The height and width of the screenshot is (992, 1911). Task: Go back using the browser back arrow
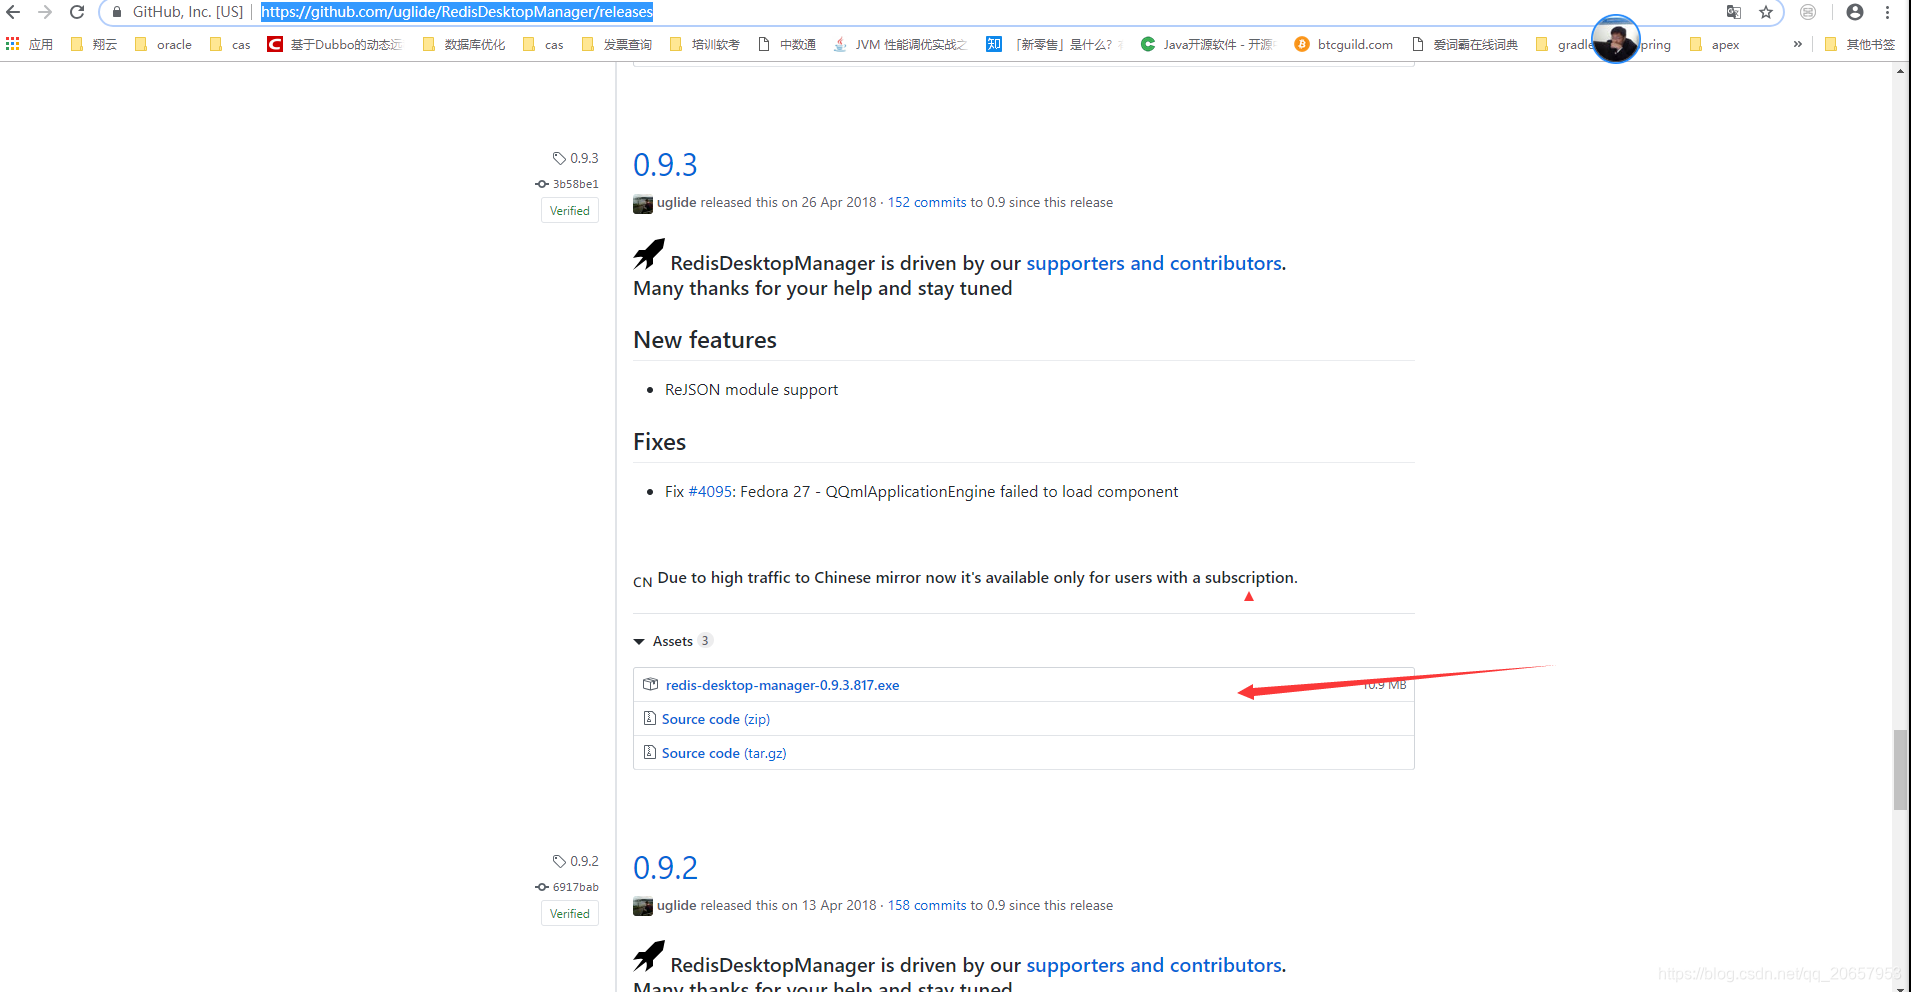click(x=13, y=12)
